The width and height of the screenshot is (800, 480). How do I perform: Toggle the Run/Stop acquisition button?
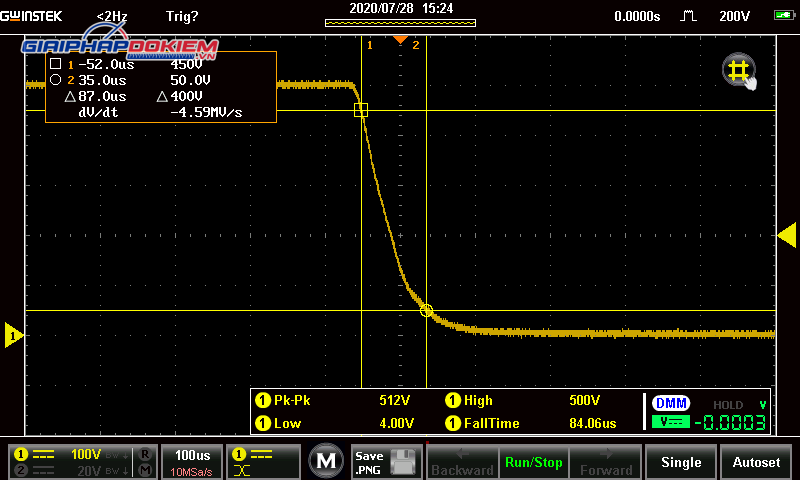tap(534, 462)
